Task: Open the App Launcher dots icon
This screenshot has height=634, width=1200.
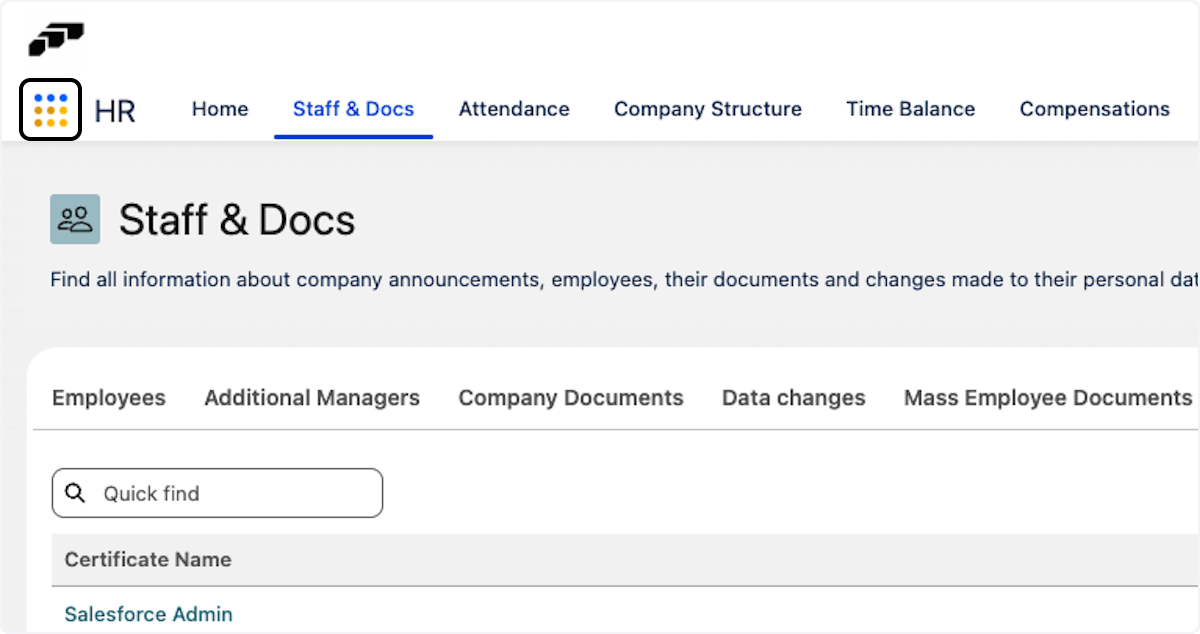Action: 50,110
